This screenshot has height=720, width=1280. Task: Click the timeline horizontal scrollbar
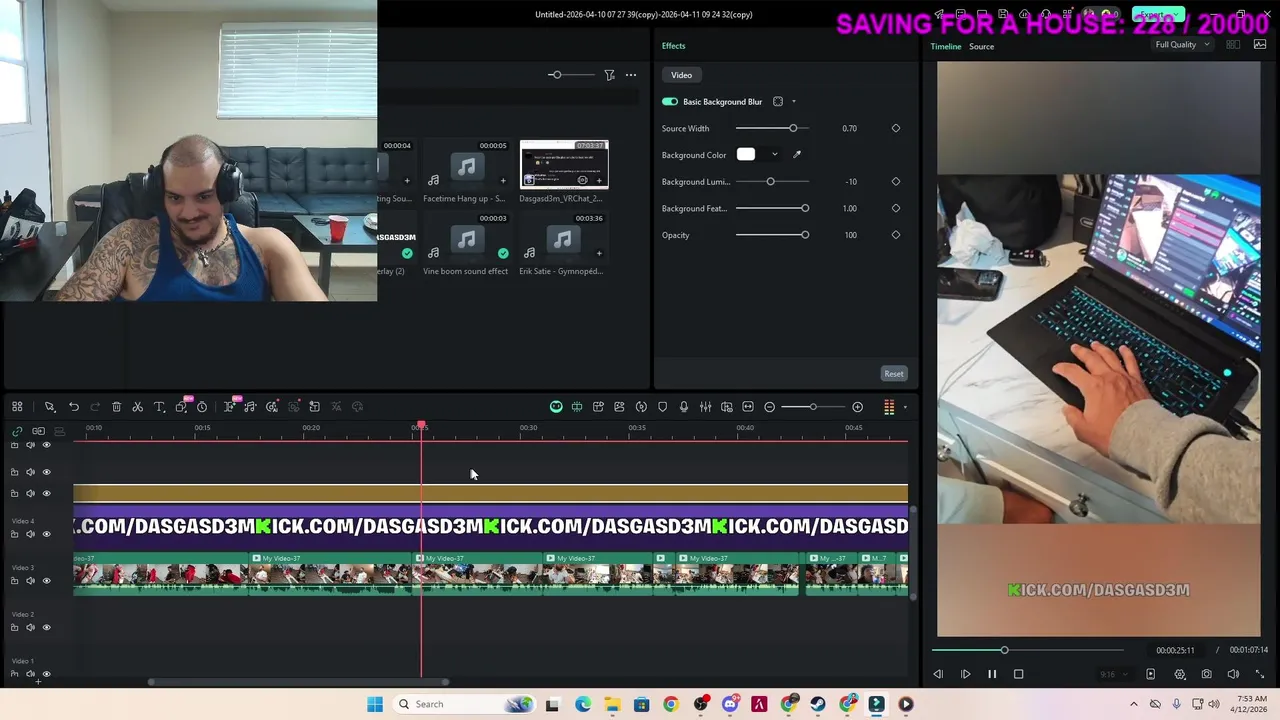(299, 682)
